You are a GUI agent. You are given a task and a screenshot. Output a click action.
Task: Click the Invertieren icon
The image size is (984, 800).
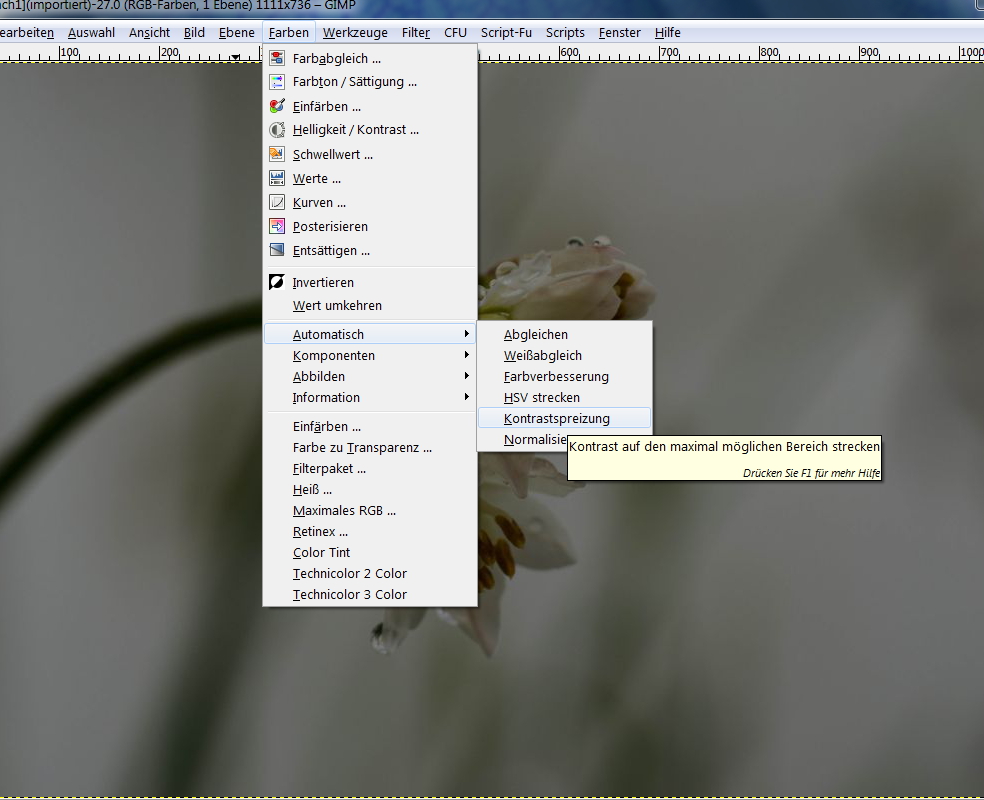277,282
